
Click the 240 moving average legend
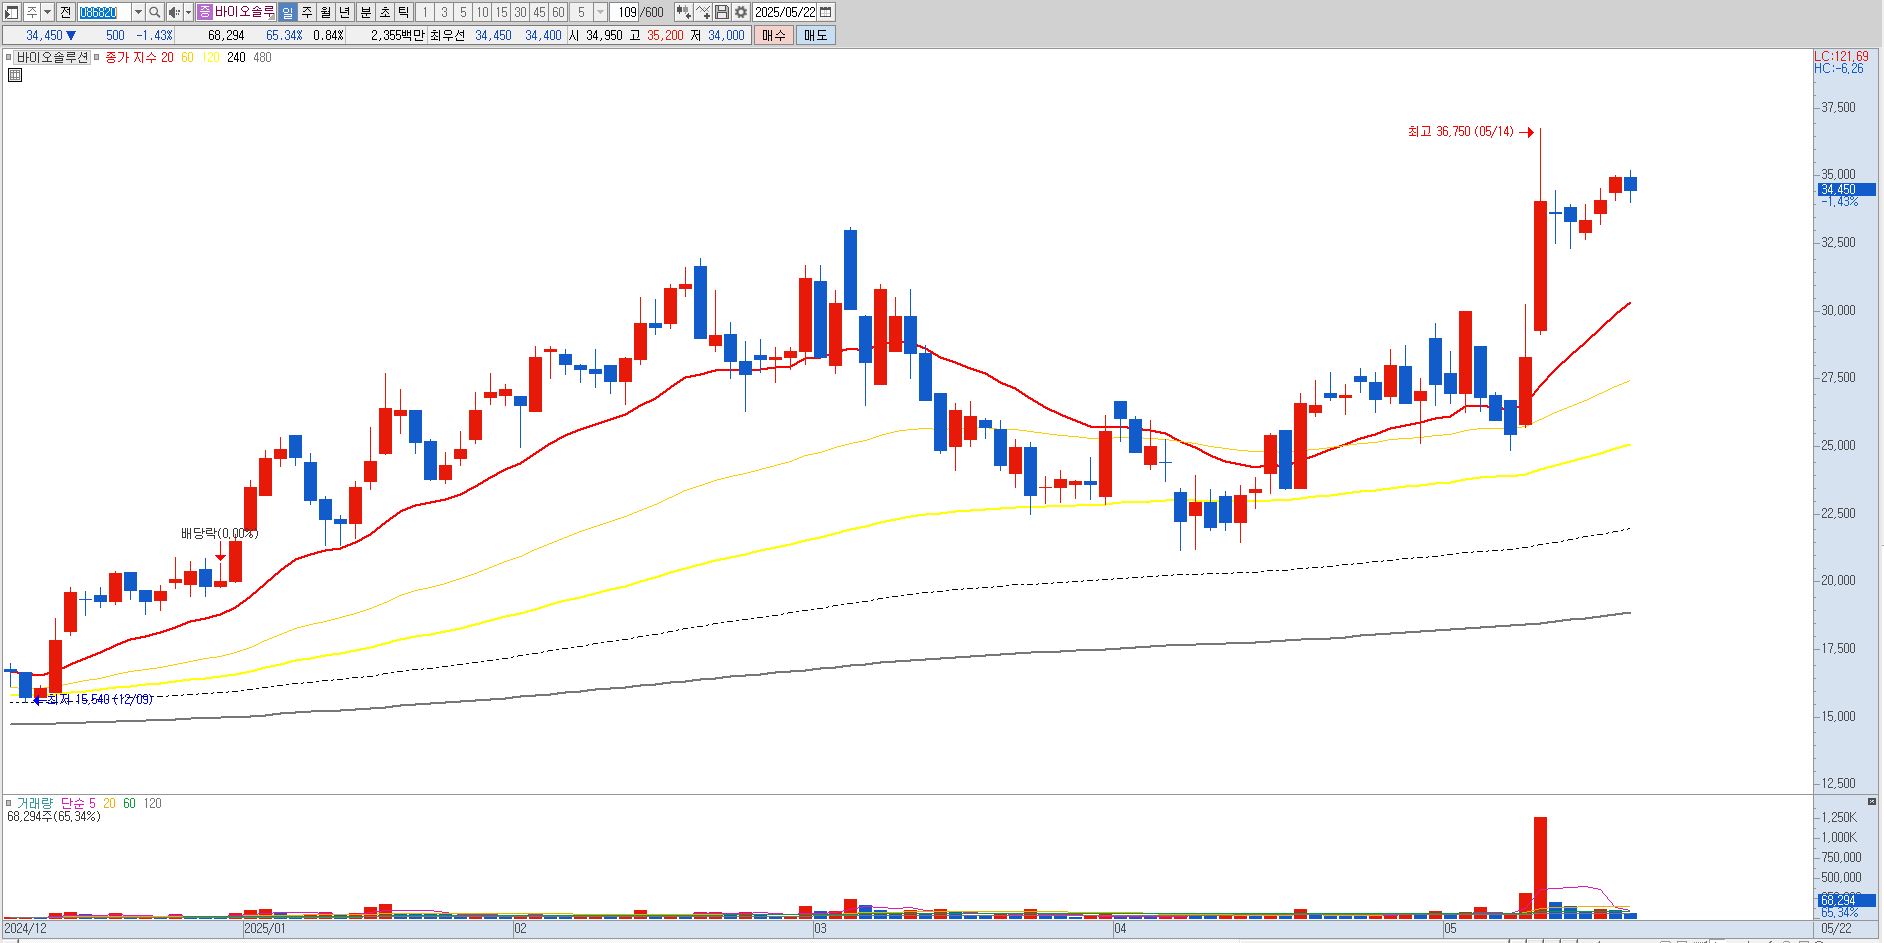236,57
